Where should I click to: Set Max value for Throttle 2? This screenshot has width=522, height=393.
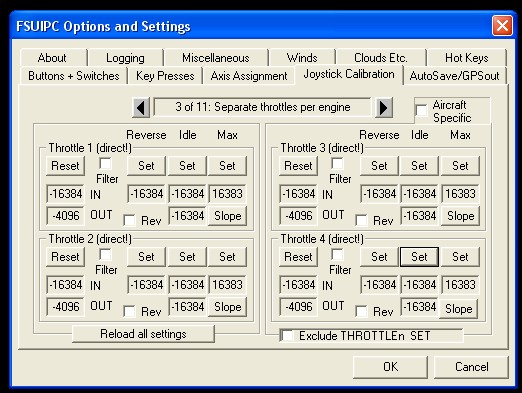(227, 257)
